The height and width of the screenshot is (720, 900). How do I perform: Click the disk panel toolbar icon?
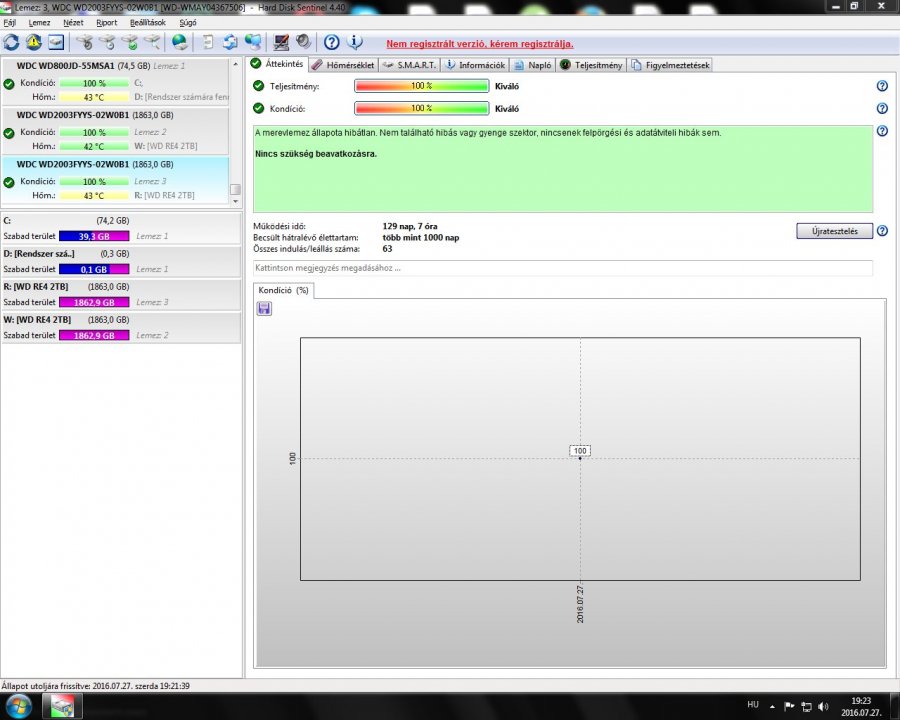coord(56,42)
